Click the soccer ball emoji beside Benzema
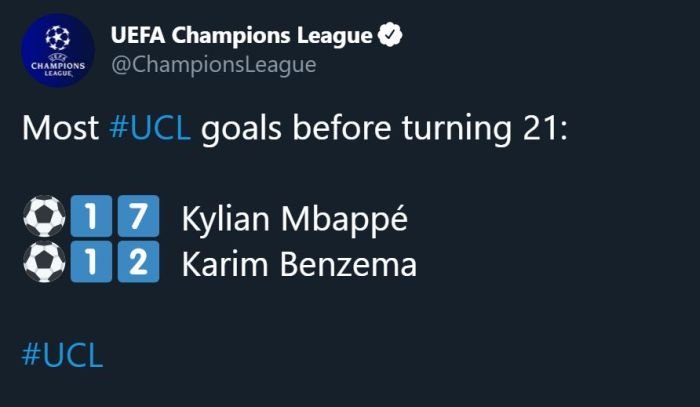The image size is (700, 407). 44,262
